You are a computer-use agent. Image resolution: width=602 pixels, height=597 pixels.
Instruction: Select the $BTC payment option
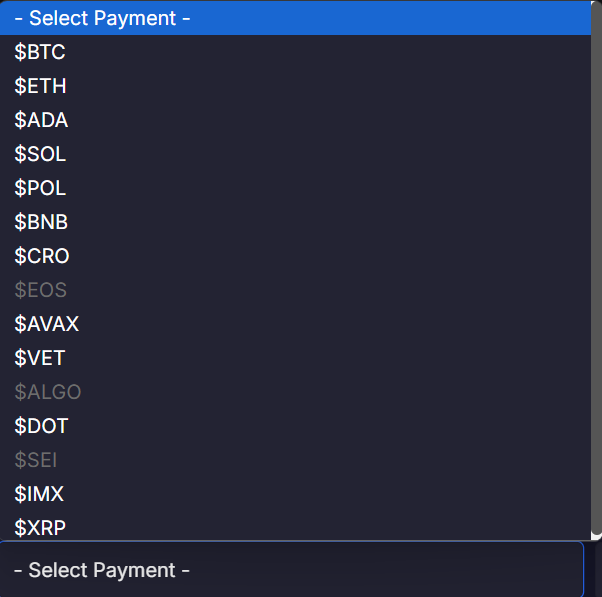pyautogui.click(x=295, y=52)
